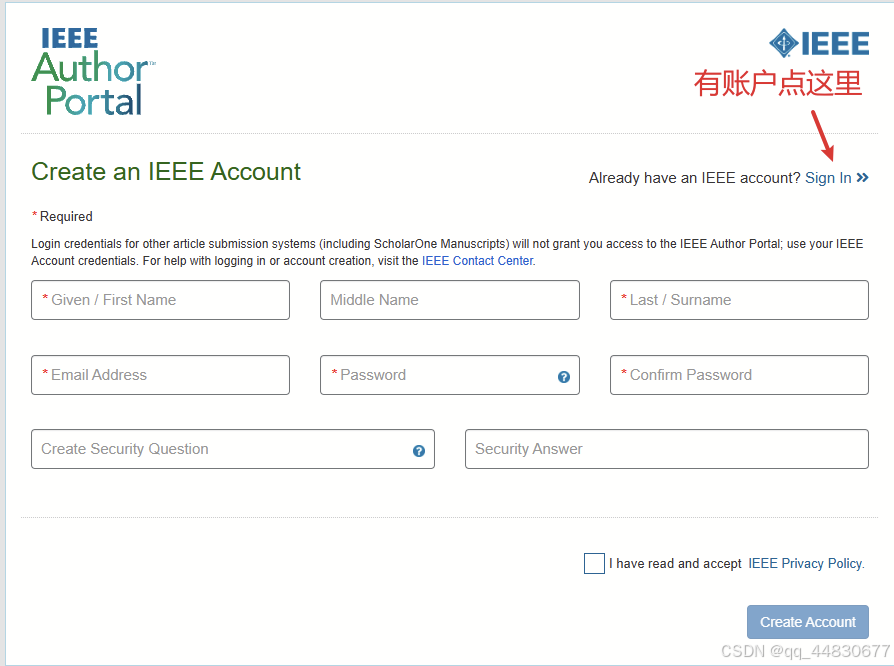Click the Sign In link
The height and width of the screenshot is (666, 894).
click(828, 178)
